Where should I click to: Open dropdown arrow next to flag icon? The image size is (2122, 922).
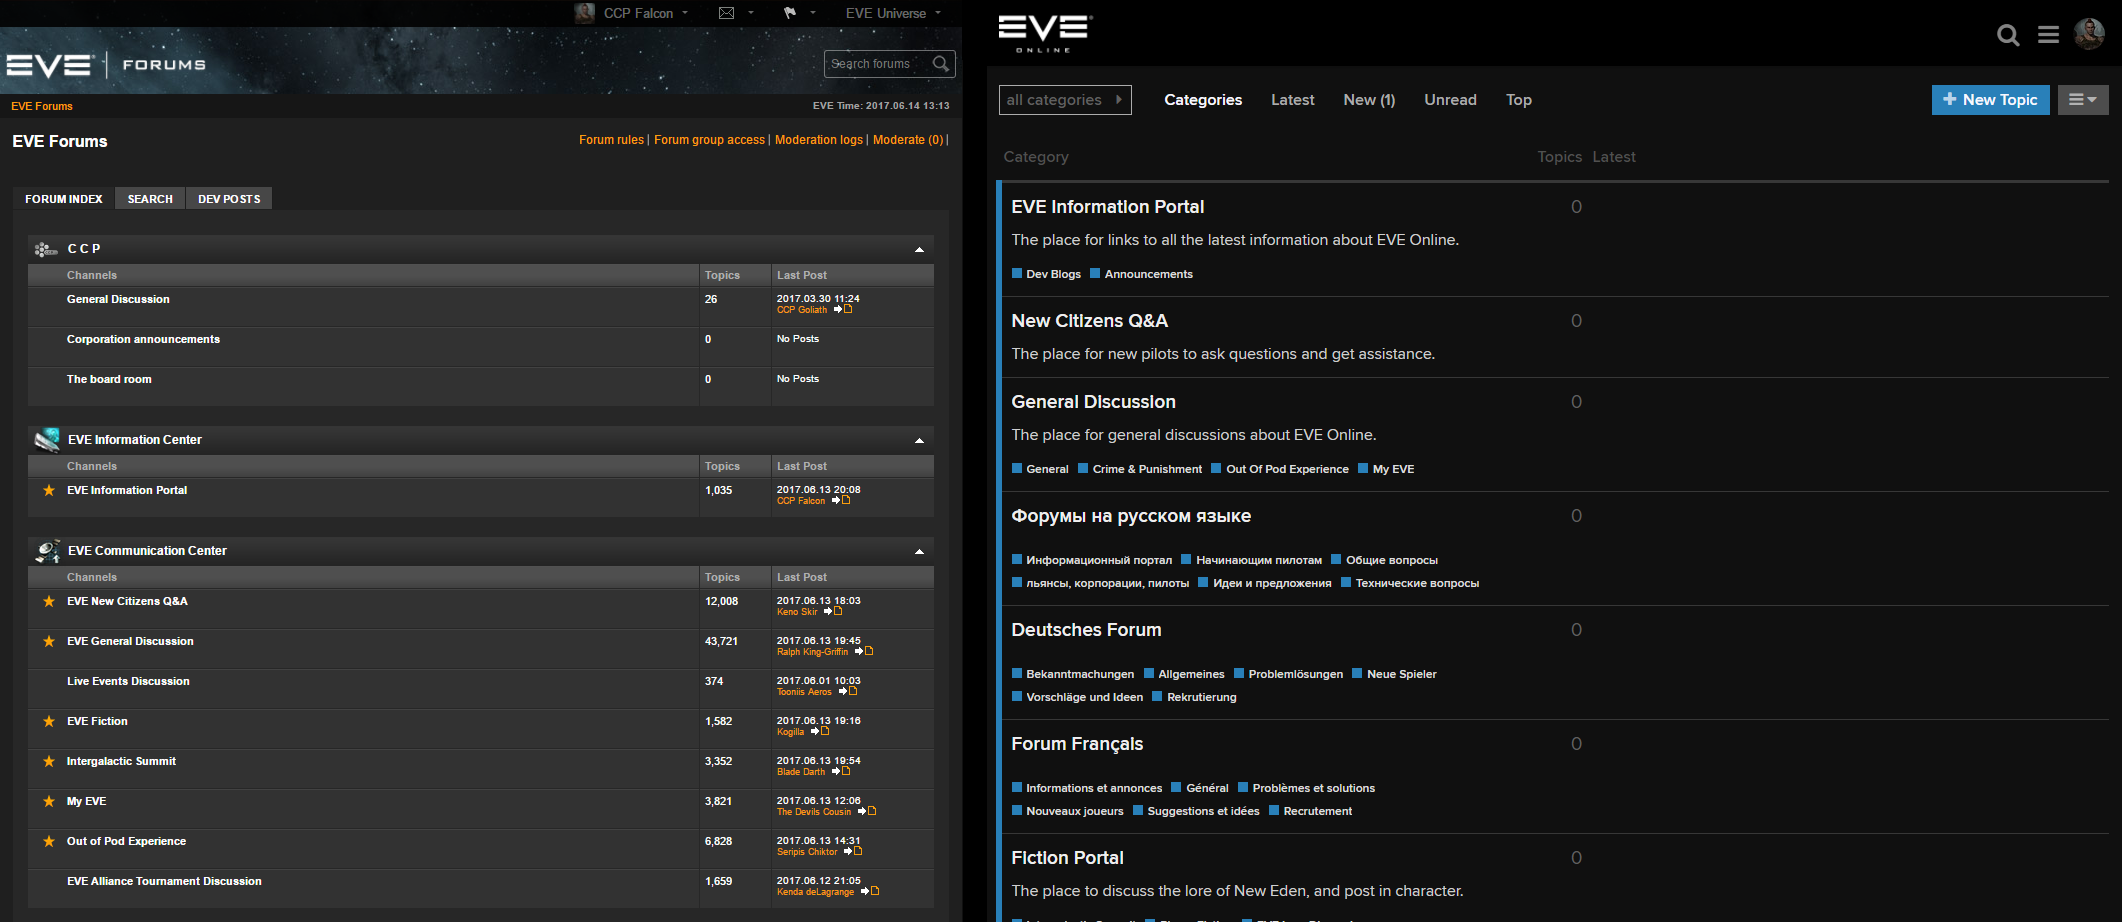813,13
